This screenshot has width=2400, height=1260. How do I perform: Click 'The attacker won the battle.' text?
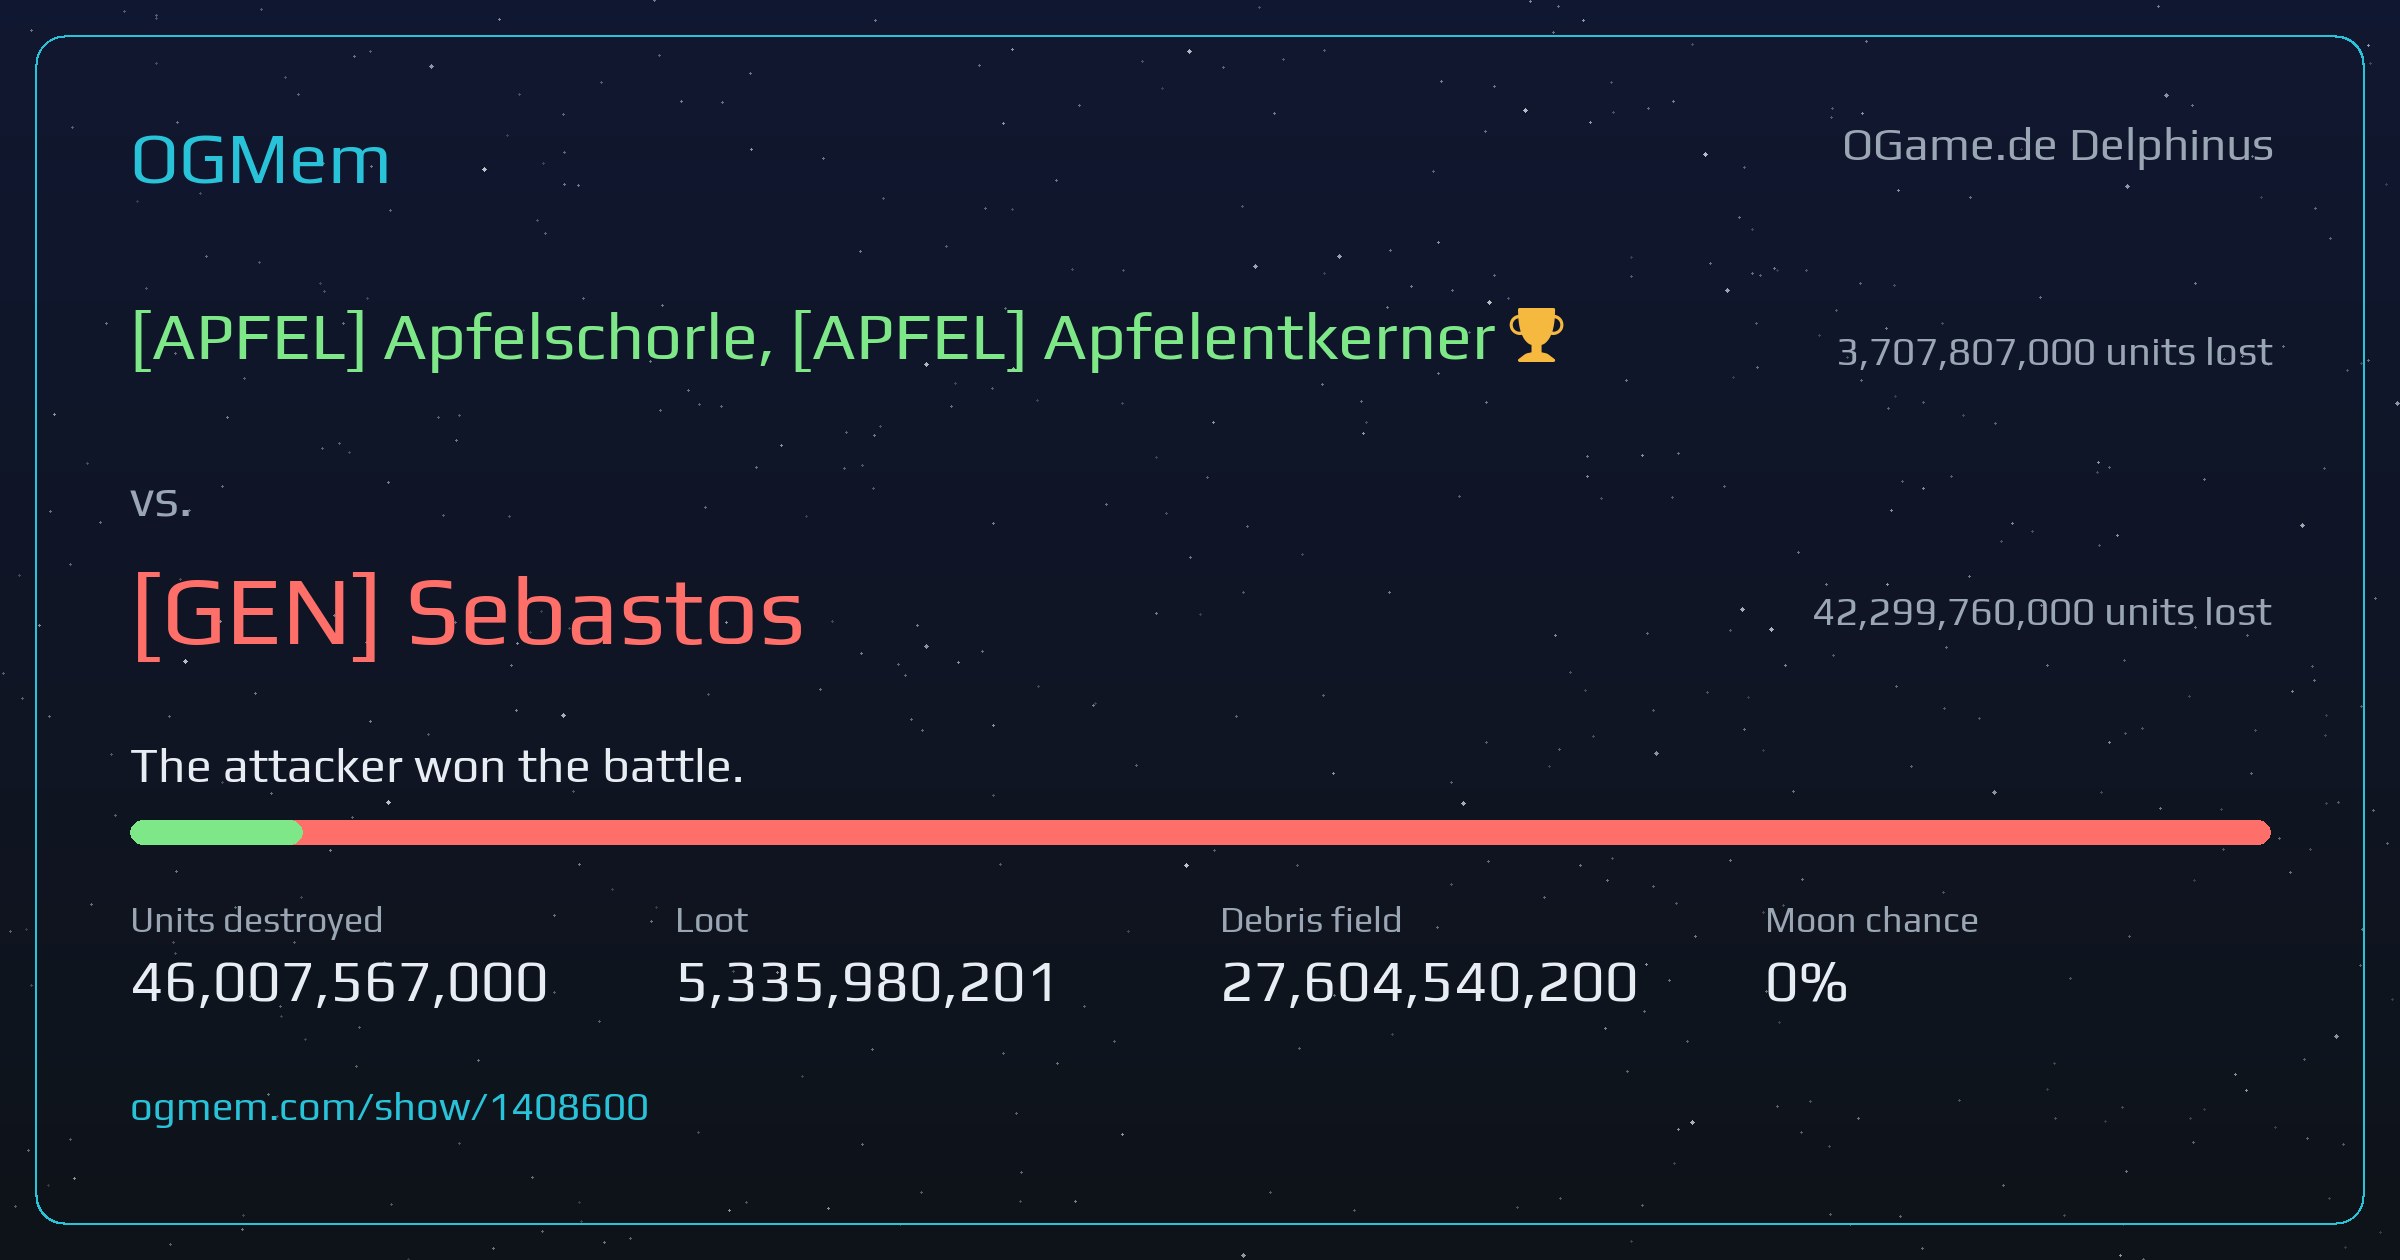pos(437,767)
